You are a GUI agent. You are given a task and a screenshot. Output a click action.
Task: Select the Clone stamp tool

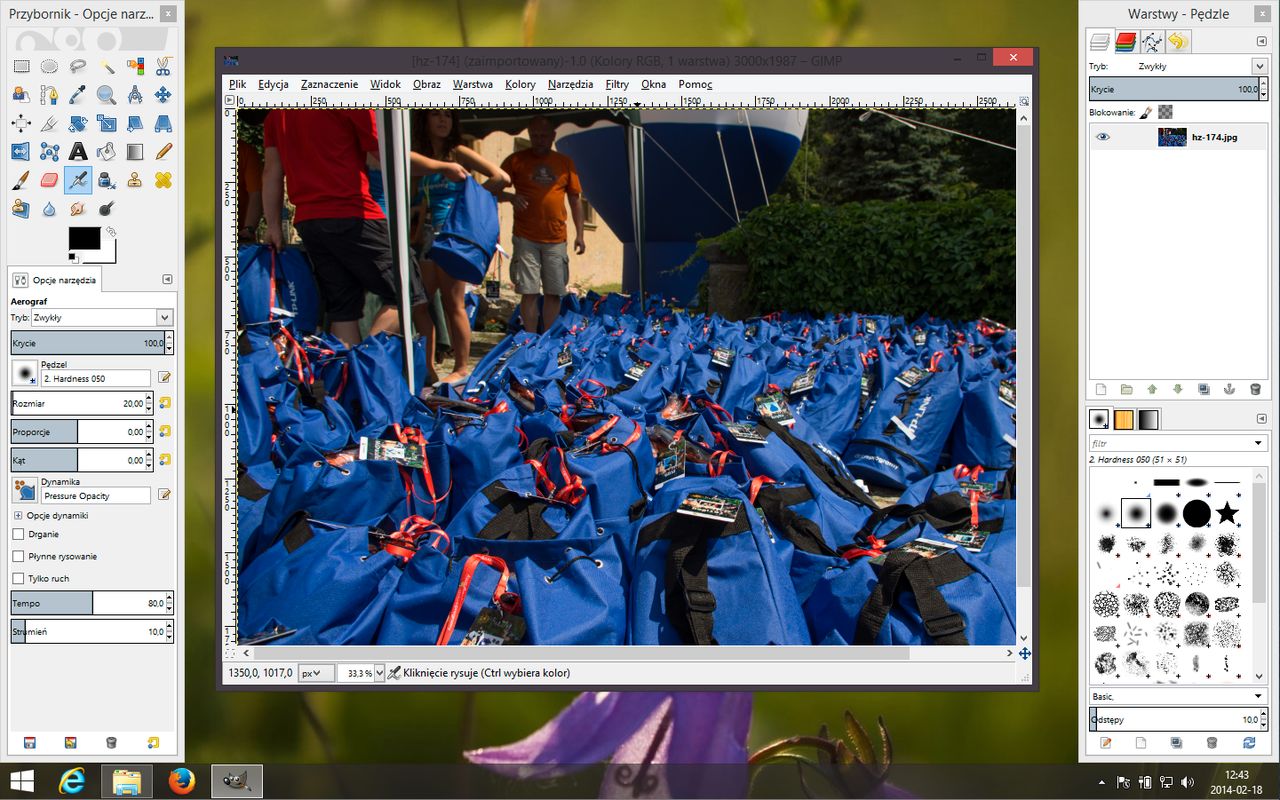(135, 180)
